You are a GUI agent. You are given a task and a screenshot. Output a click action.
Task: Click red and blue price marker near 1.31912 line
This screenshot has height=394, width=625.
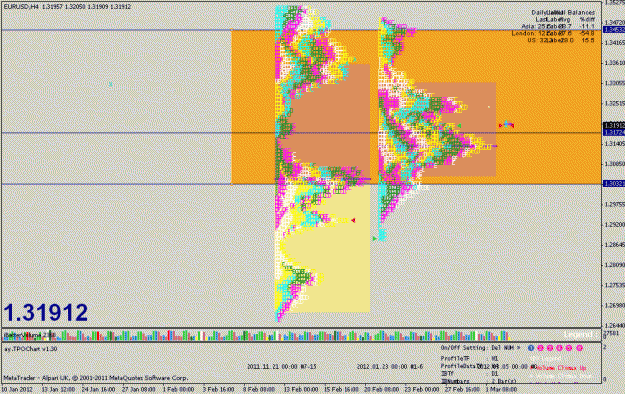506,125
